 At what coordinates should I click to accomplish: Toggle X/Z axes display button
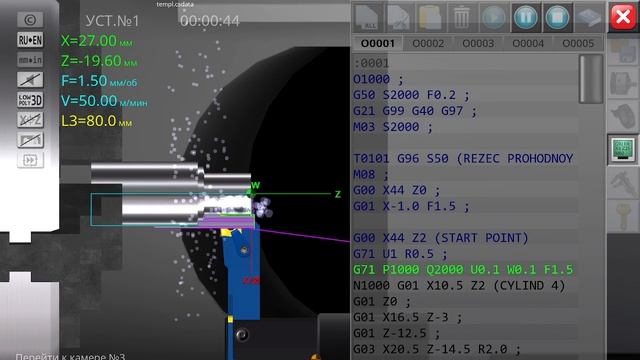pos(30,120)
